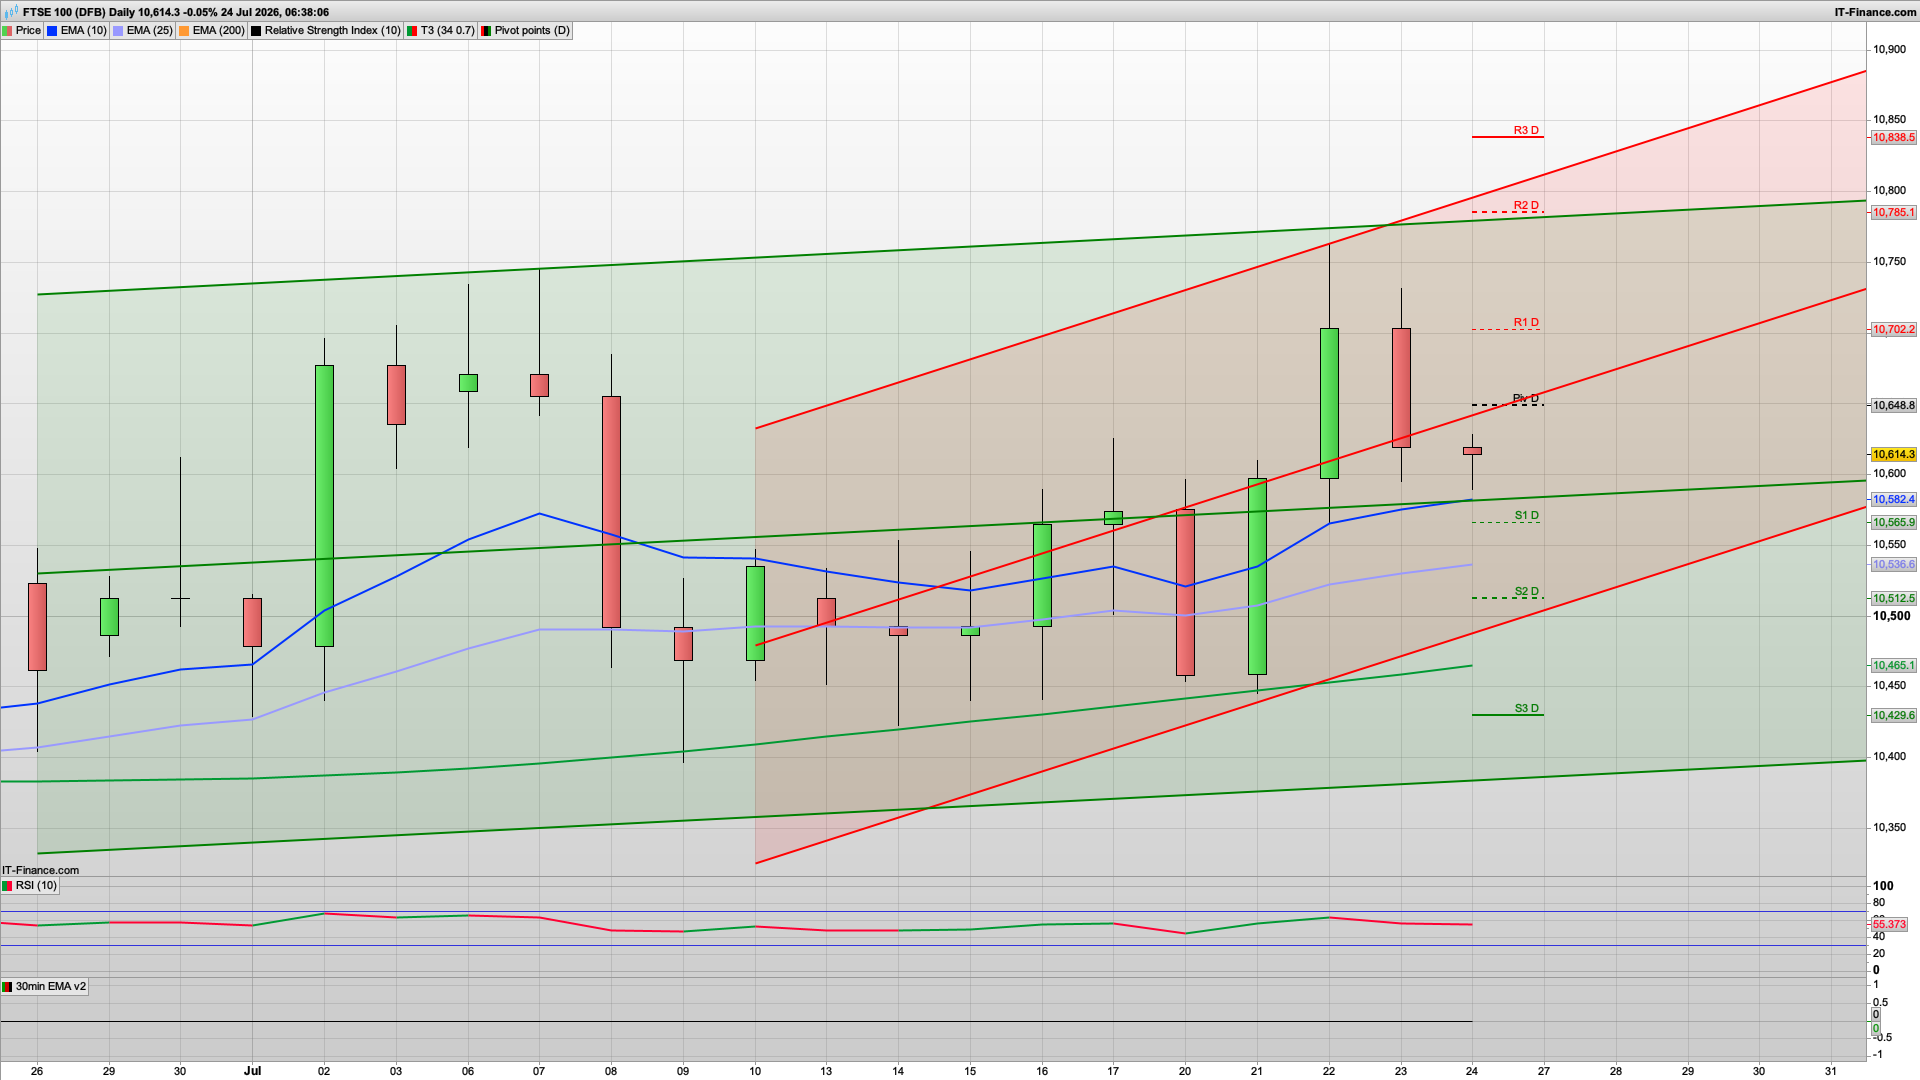Click the green candle on 21 Jul
Image resolution: width=1920 pixels, height=1080 pixels.
(1257, 576)
